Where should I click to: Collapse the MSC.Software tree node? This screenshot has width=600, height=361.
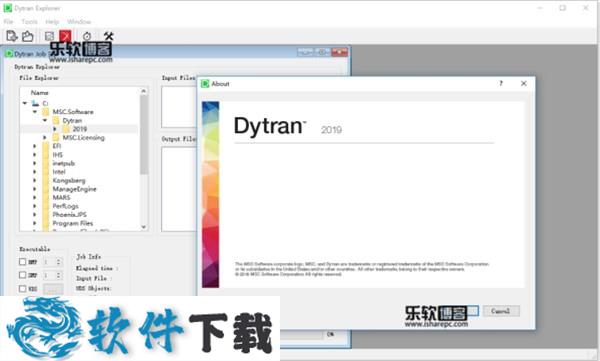pos(35,112)
